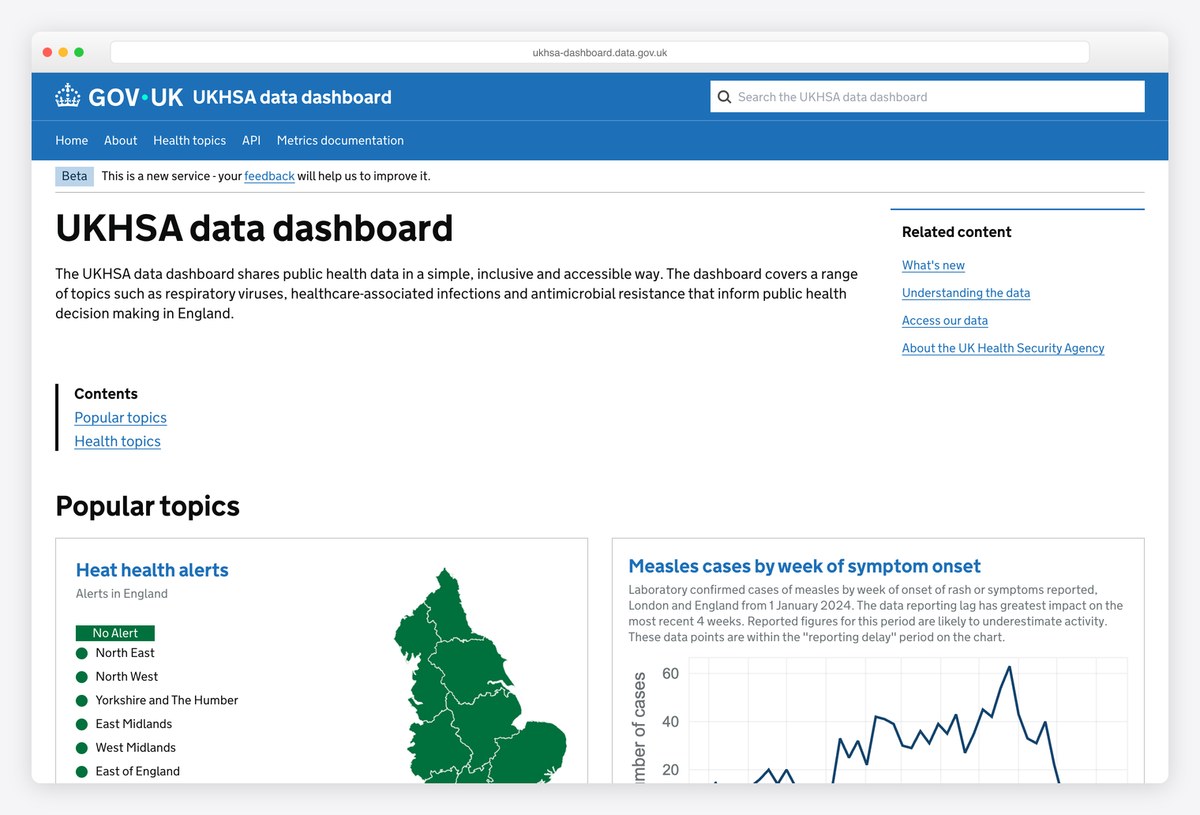The height and width of the screenshot is (815, 1200).
Task: Click the East of England text
Action: click(x=138, y=771)
